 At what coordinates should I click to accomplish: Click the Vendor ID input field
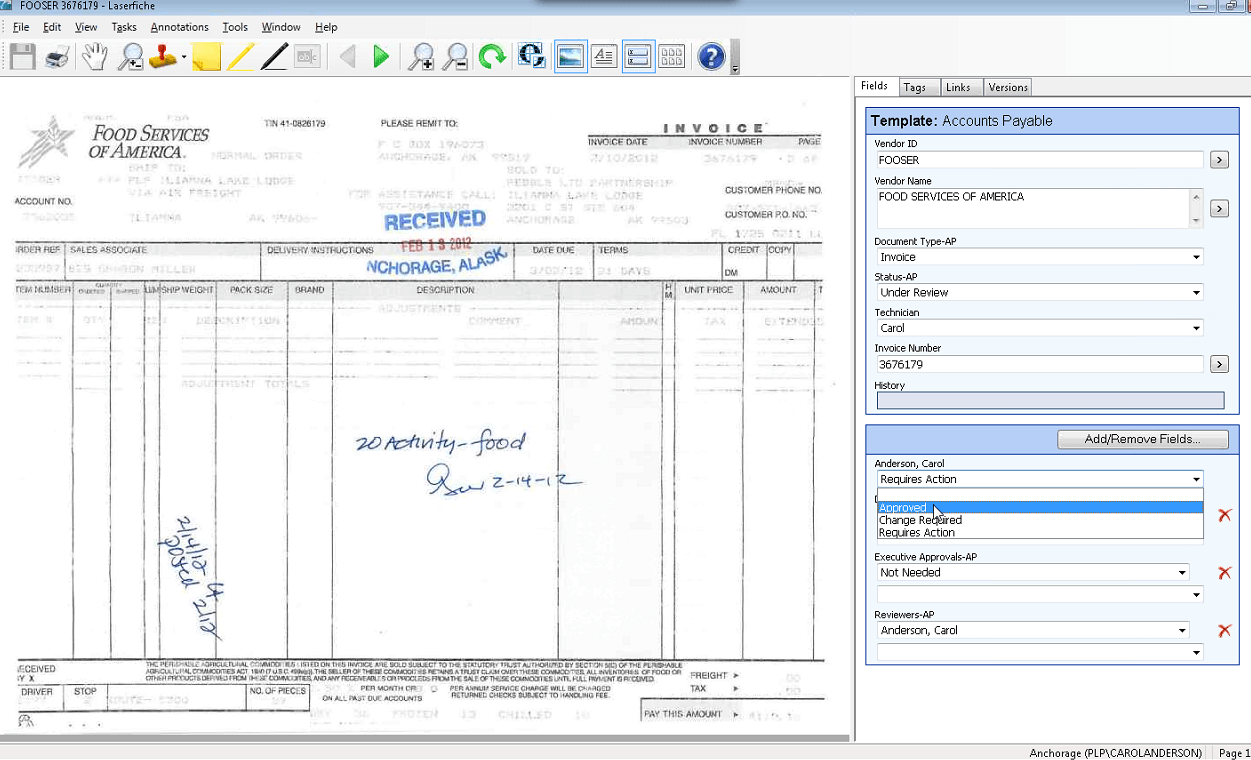pos(1039,160)
